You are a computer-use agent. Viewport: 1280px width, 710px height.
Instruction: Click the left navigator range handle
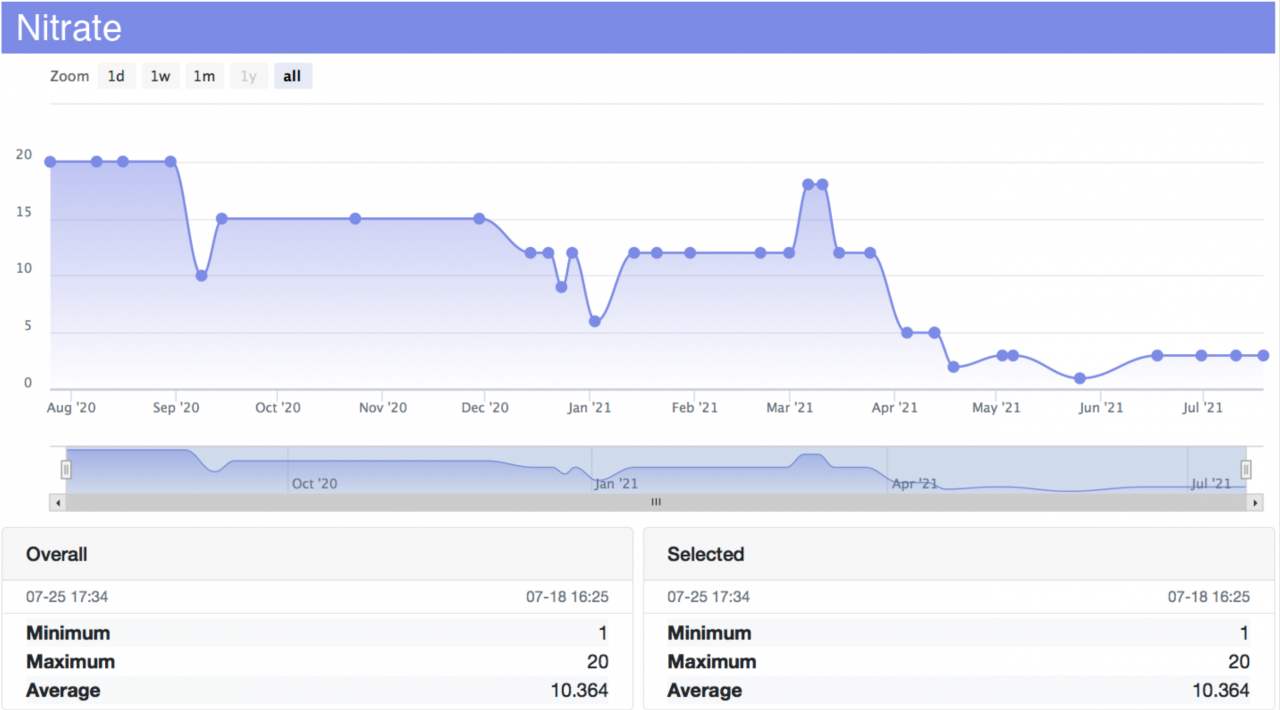[66, 469]
